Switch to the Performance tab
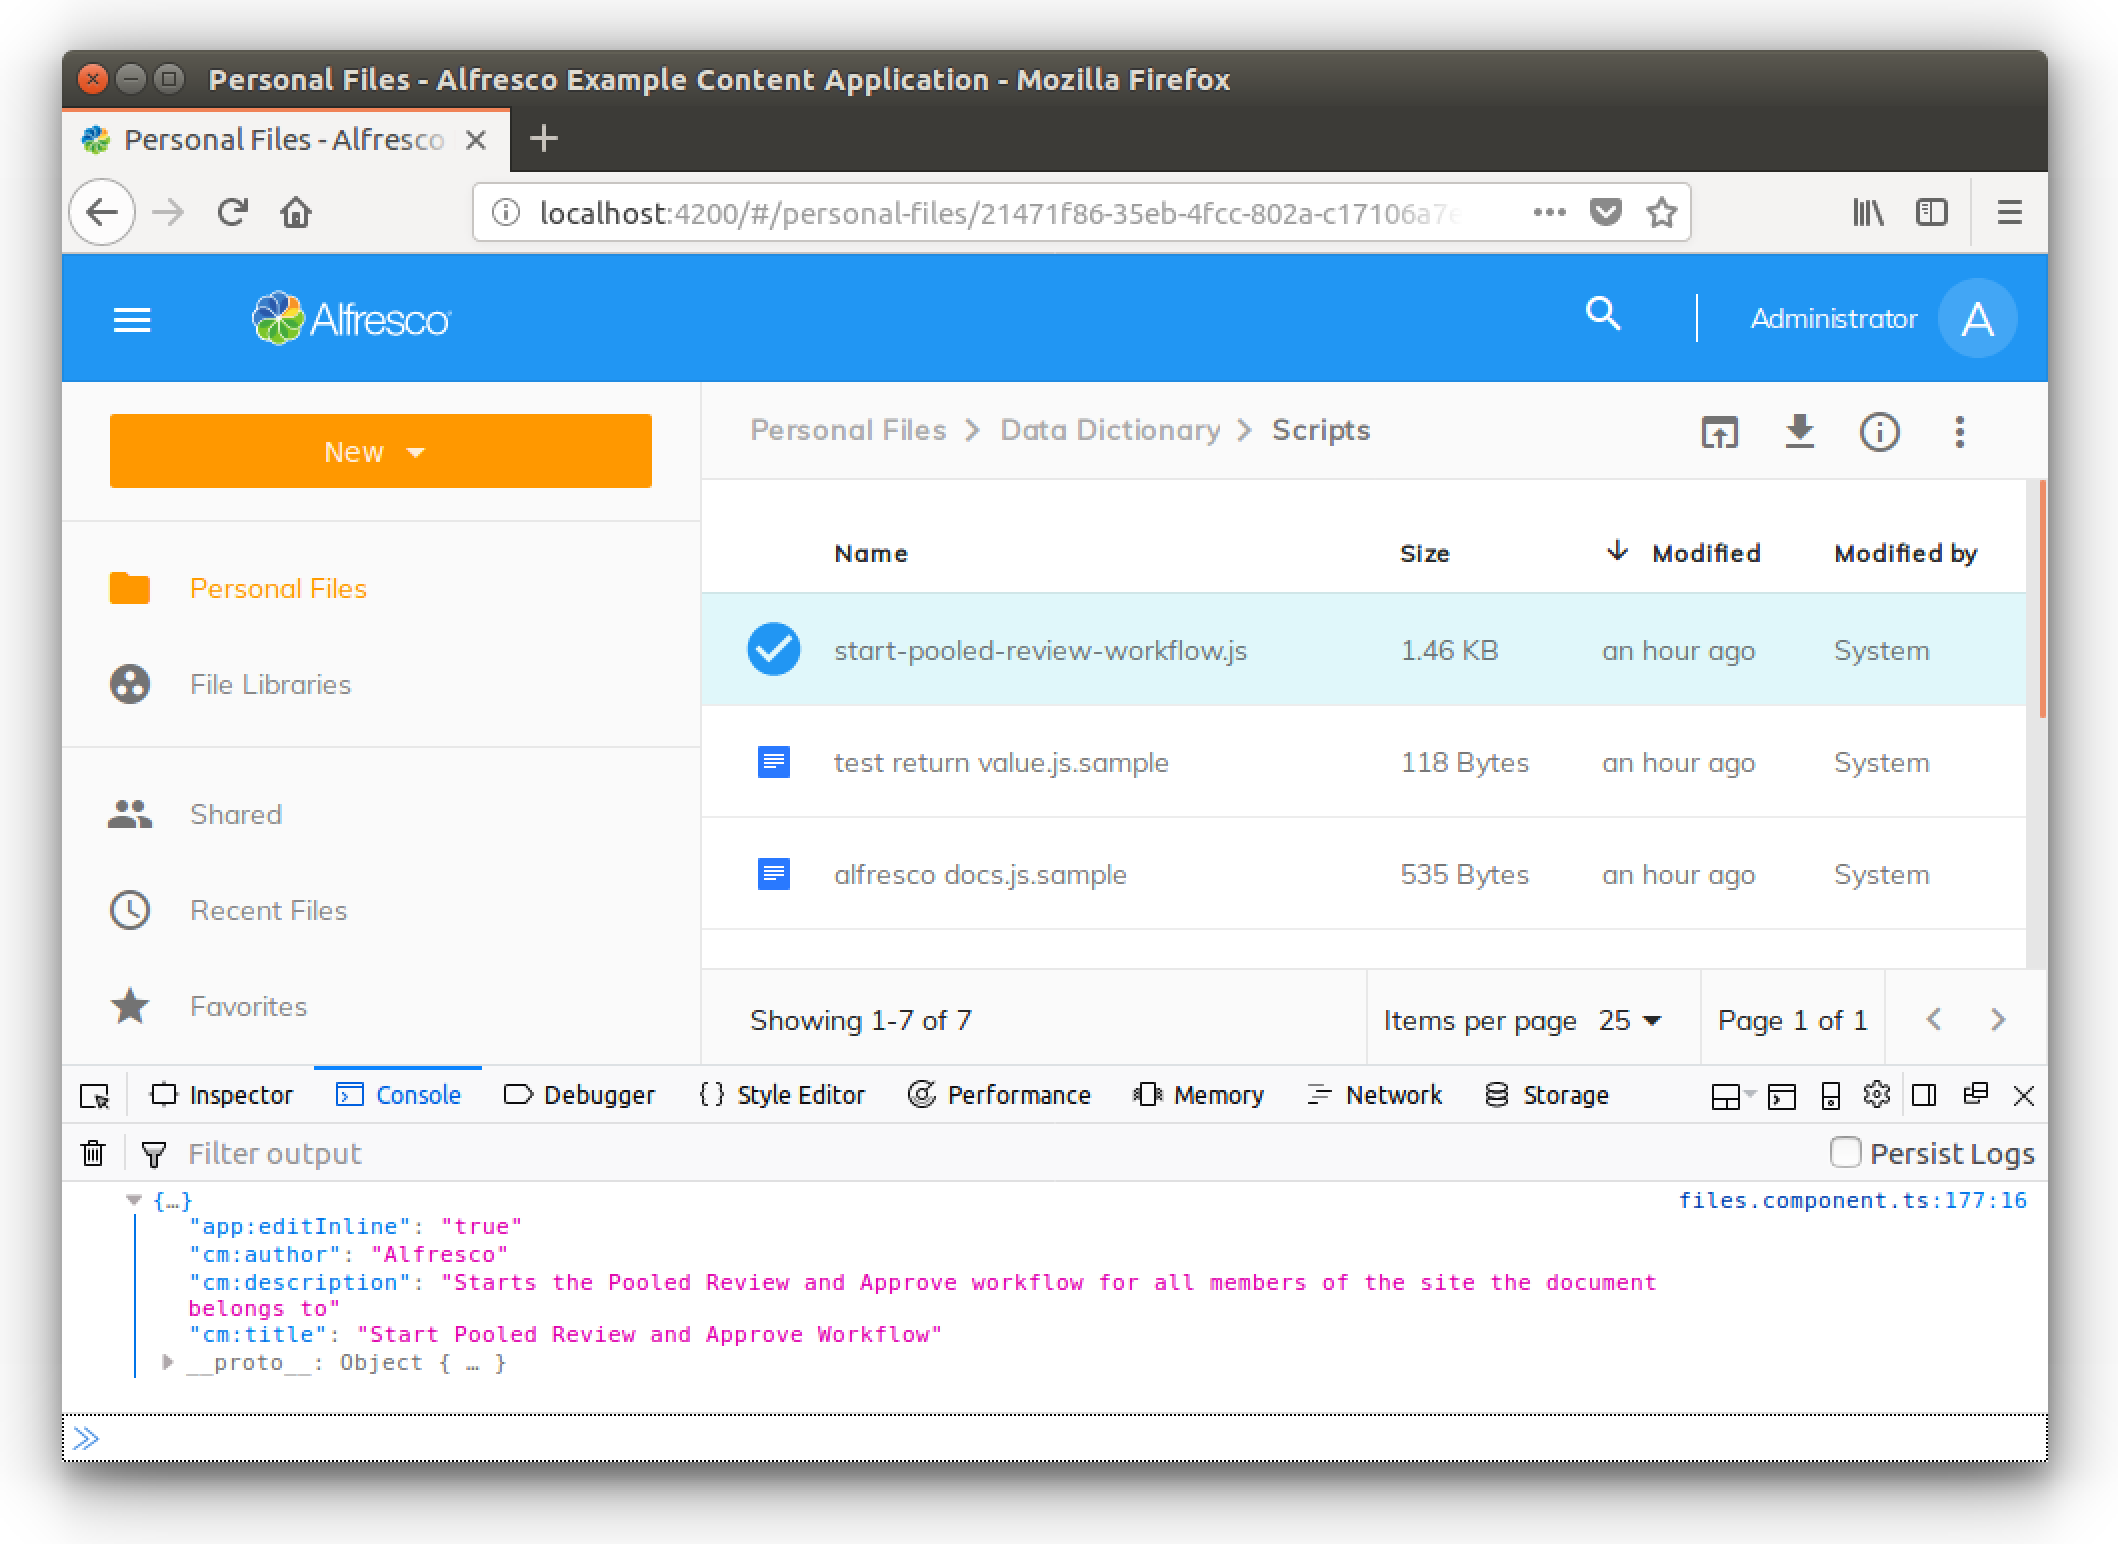Viewport: 2118px width, 1544px height. tap(999, 1095)
